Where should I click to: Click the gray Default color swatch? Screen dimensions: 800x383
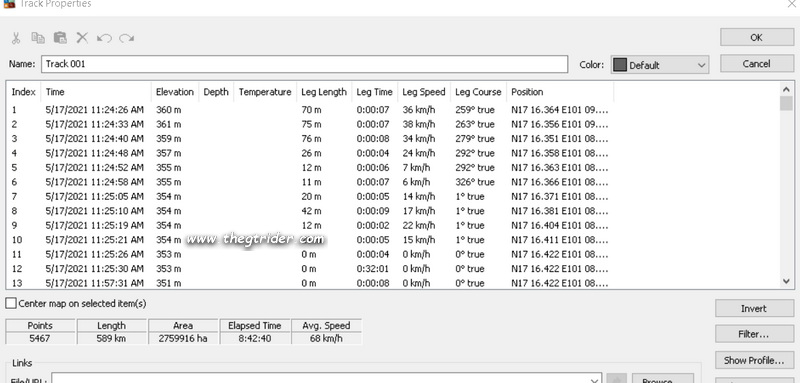[x=620, y=65]
